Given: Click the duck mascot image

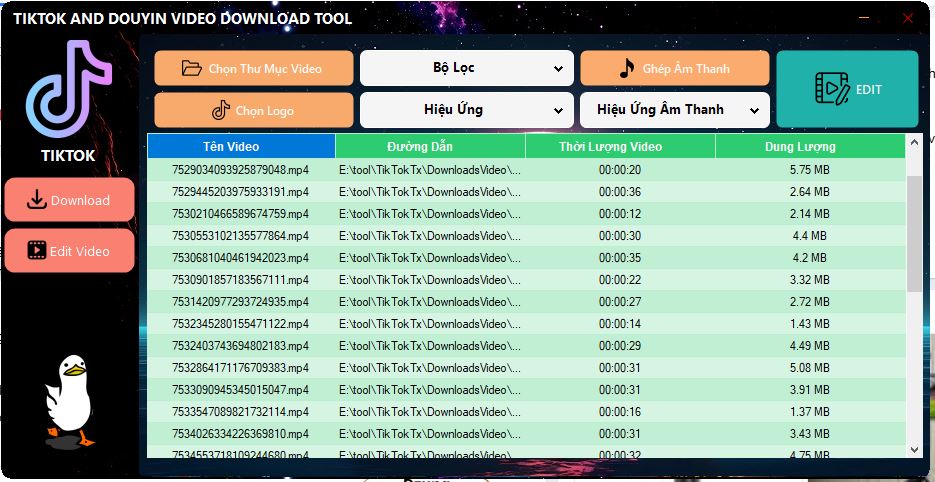Looking at the screenshot, I should (x=68, y=400).
